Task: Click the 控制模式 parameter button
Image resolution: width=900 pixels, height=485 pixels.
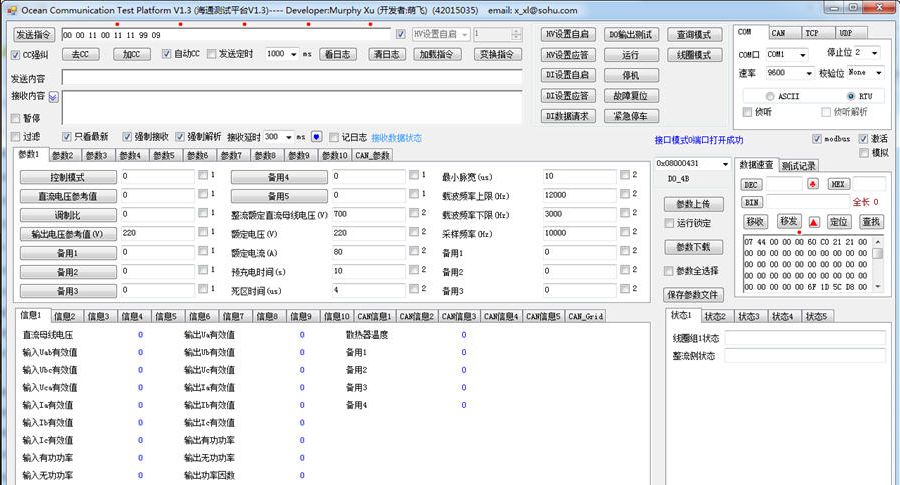Action: click(x=68, y=177)
